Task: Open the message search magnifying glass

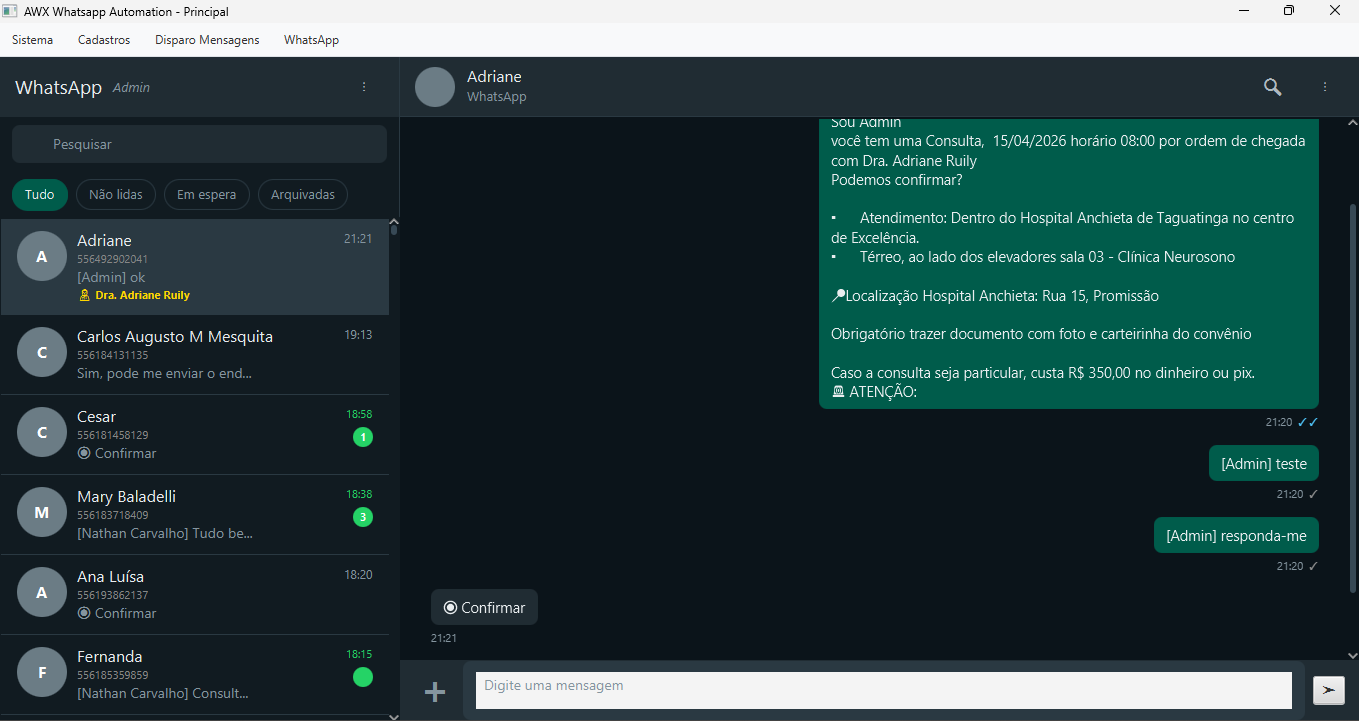Action: point(1272,87)
